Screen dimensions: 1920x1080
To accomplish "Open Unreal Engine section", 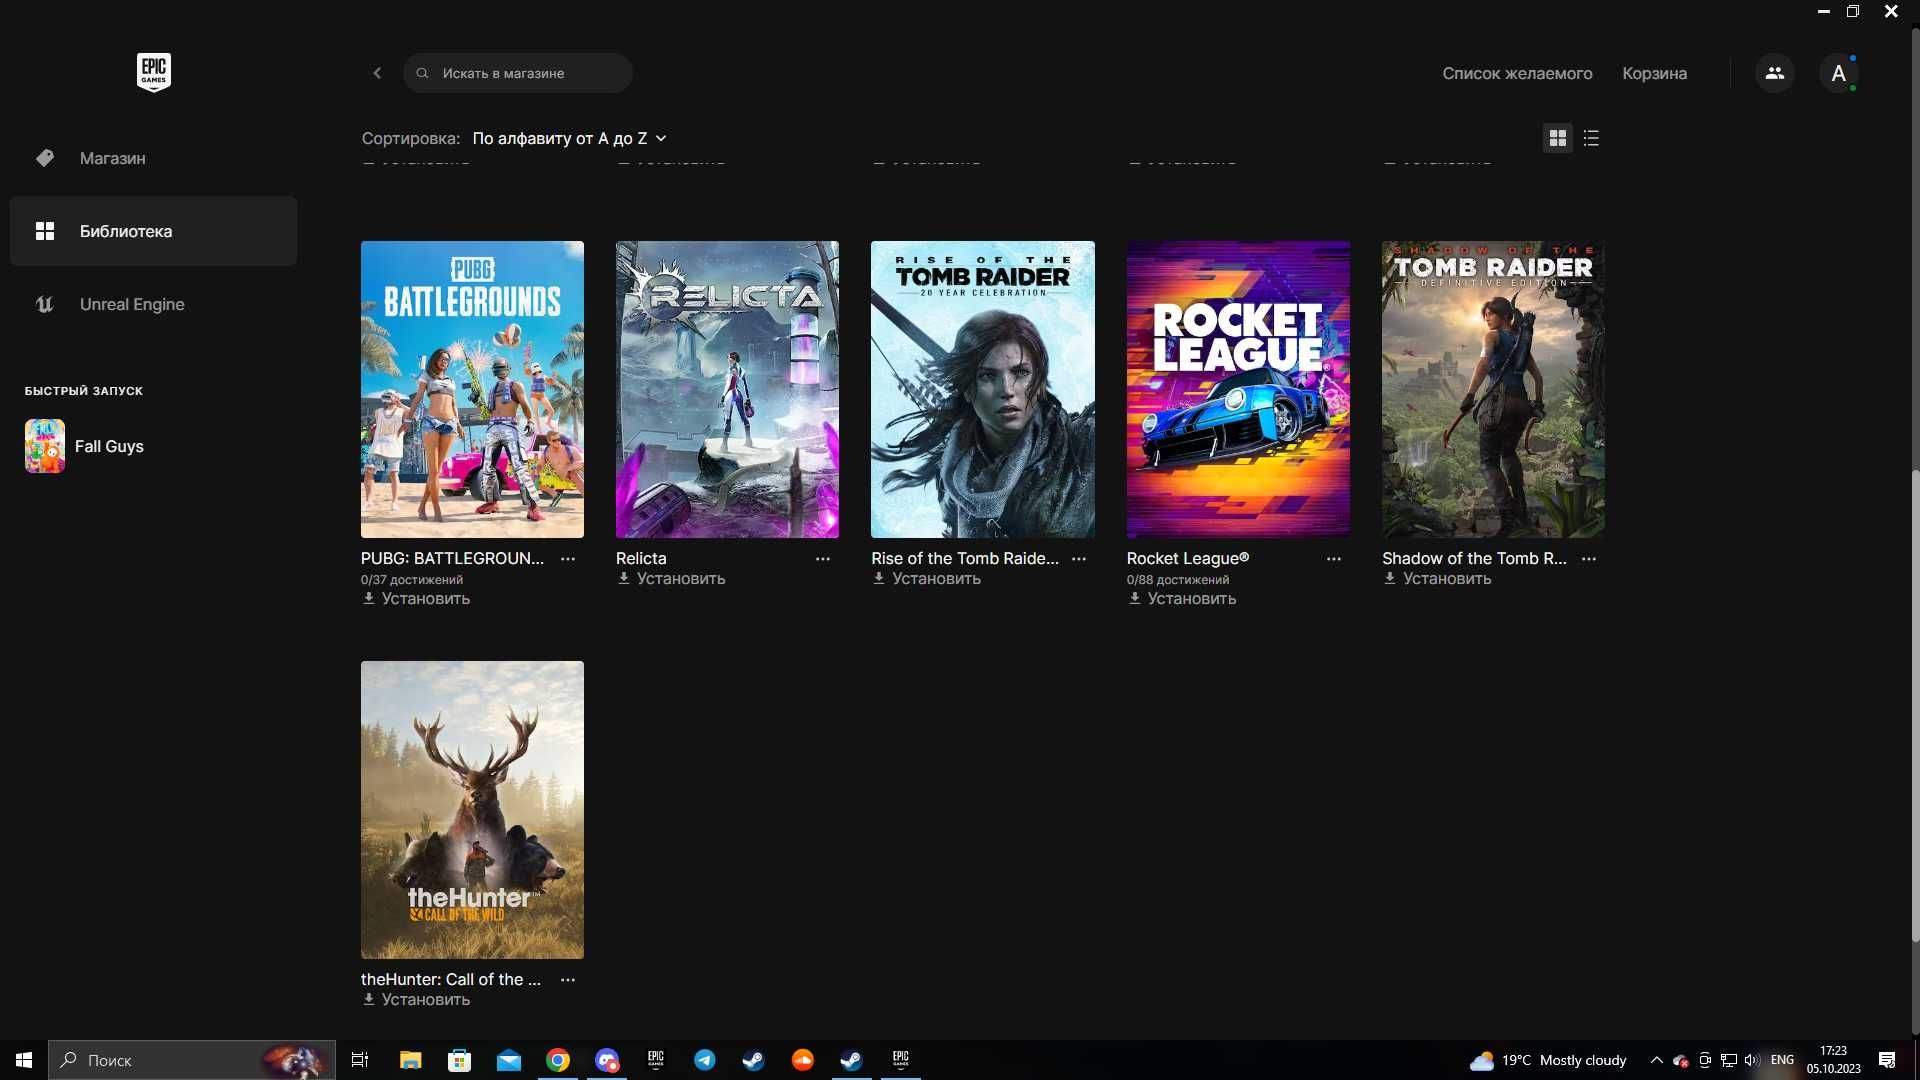I will coord(153,304).
